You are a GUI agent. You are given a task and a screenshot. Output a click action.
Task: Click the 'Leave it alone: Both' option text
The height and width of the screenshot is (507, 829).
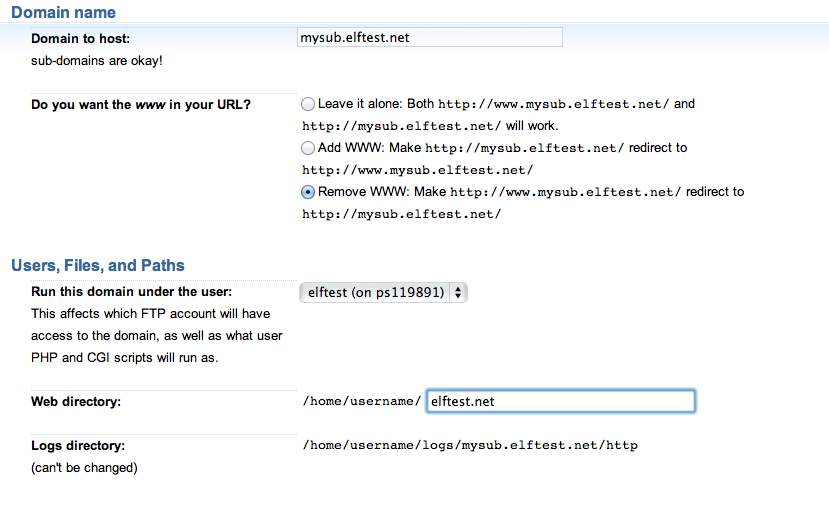tap(376, 104)
